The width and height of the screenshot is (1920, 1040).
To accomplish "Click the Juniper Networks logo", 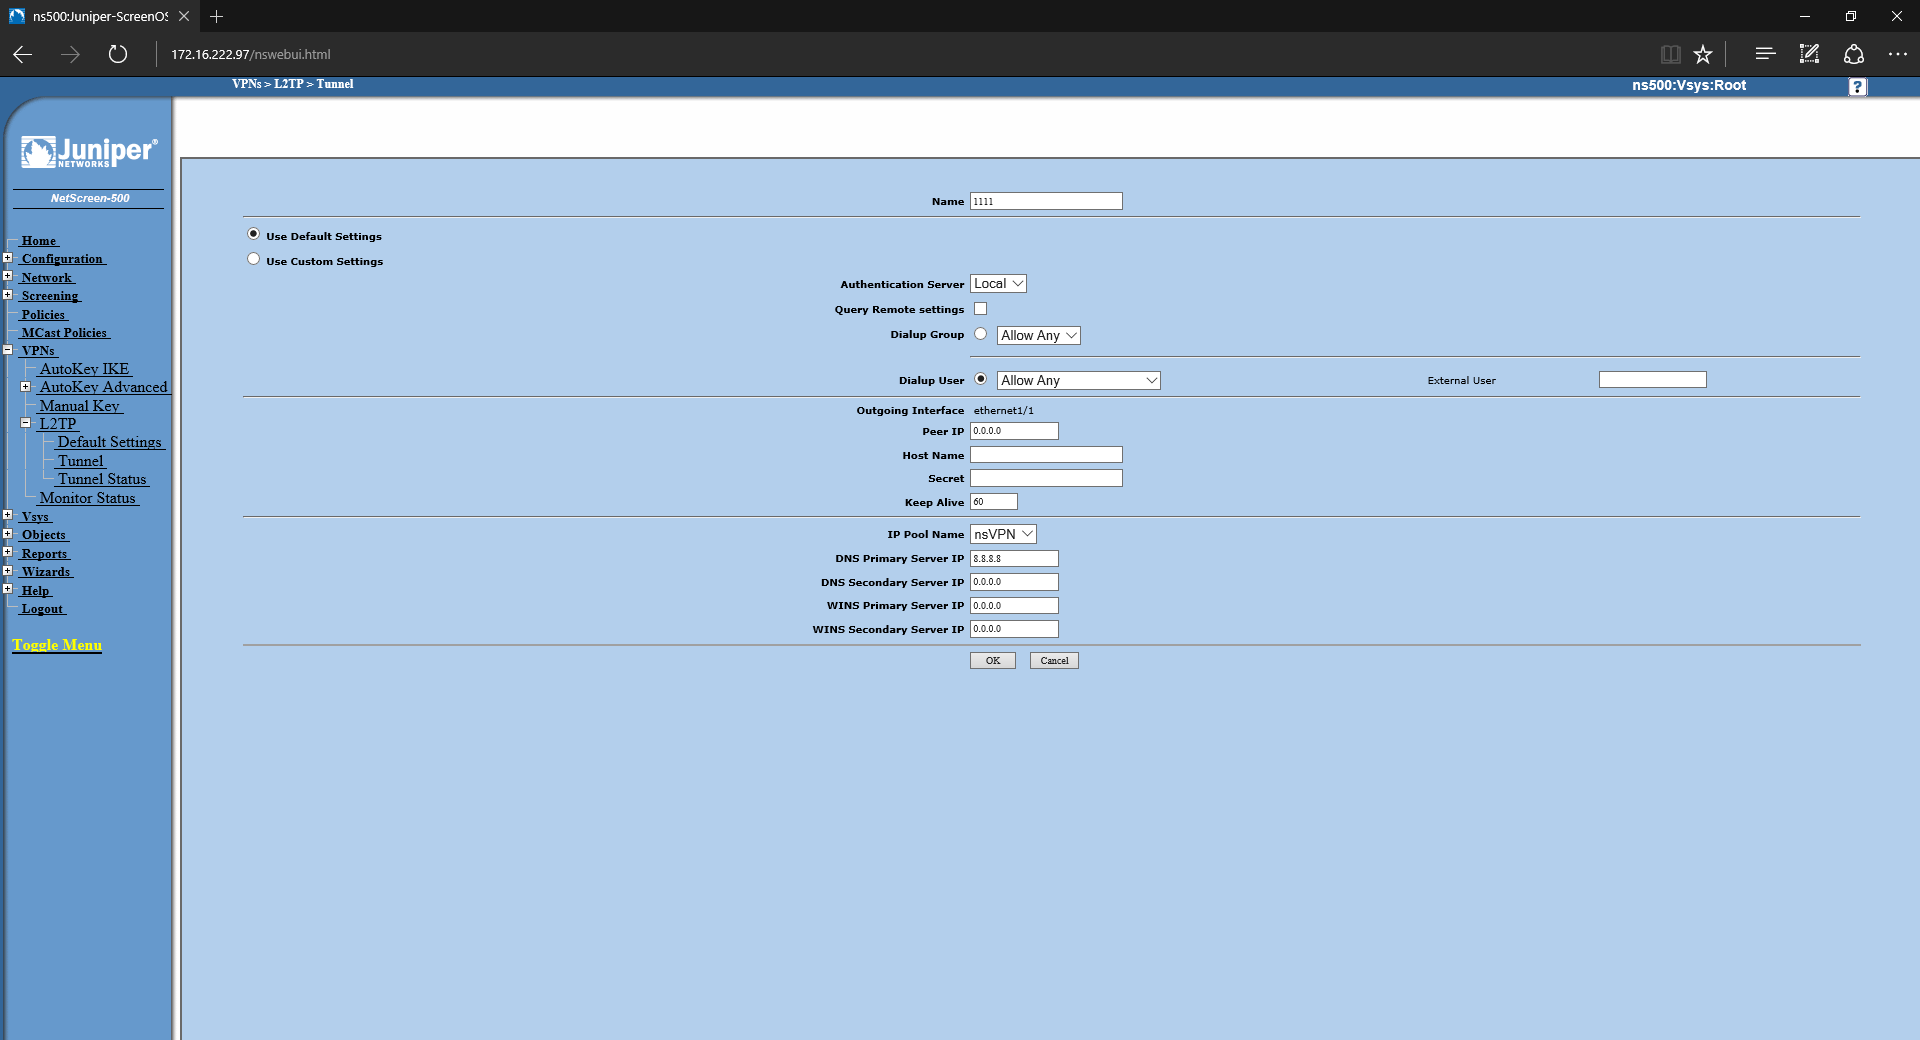I will (89, 152).
